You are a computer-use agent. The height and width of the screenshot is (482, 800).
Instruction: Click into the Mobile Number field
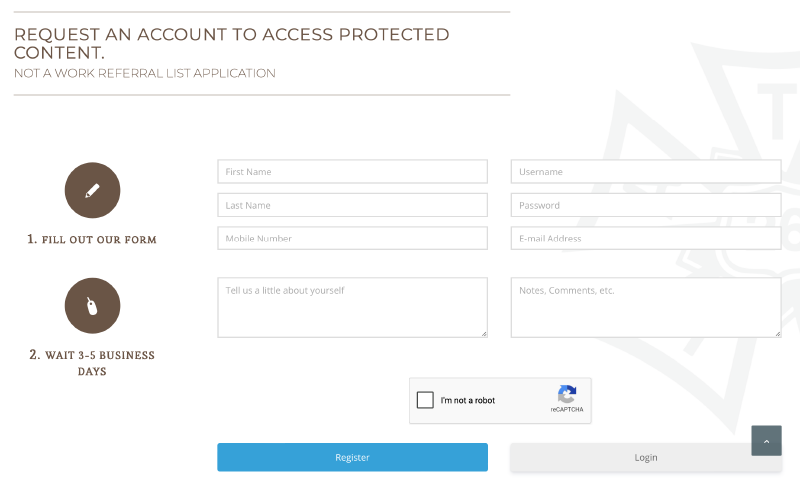point(353,238)
